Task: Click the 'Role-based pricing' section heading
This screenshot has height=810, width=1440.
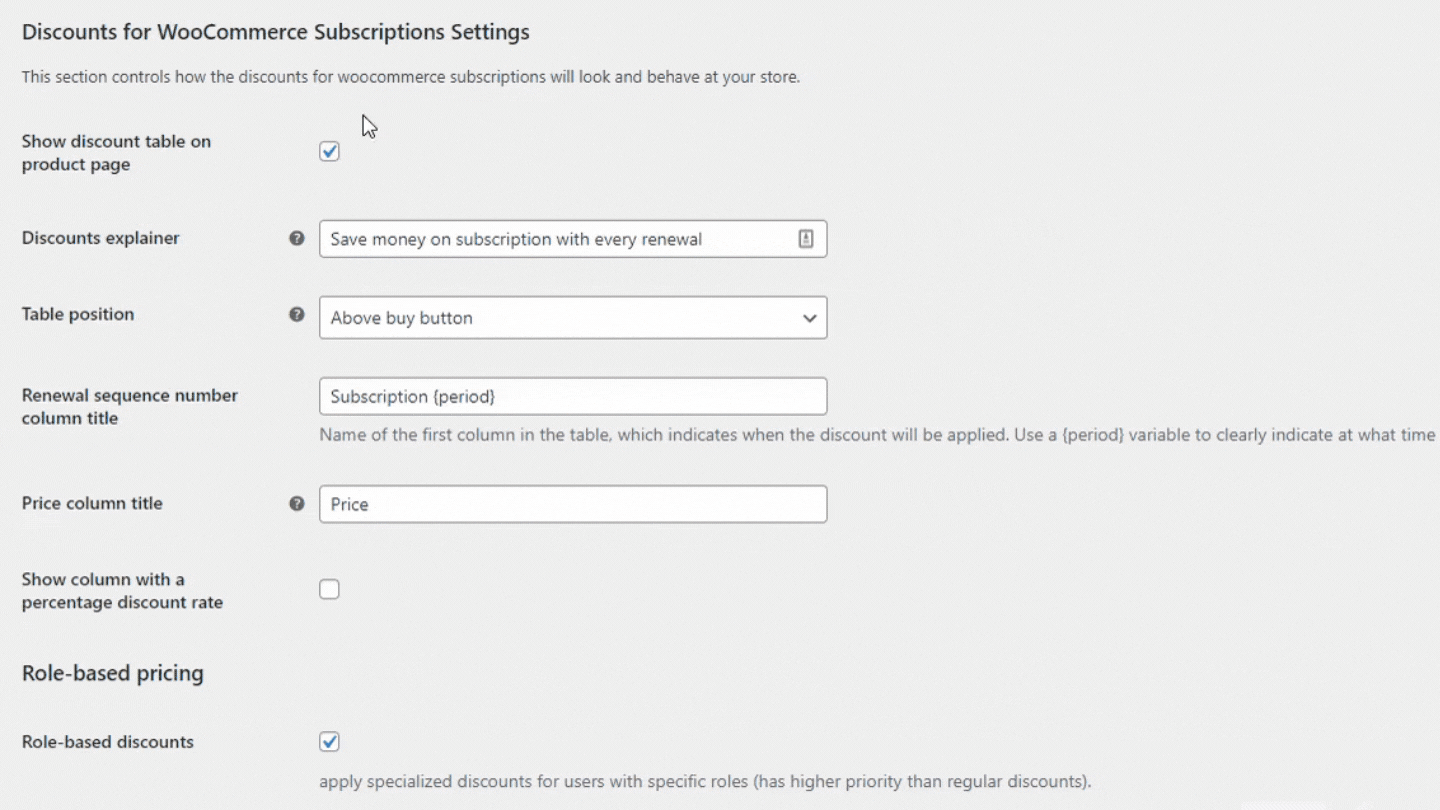Action: 113,673
